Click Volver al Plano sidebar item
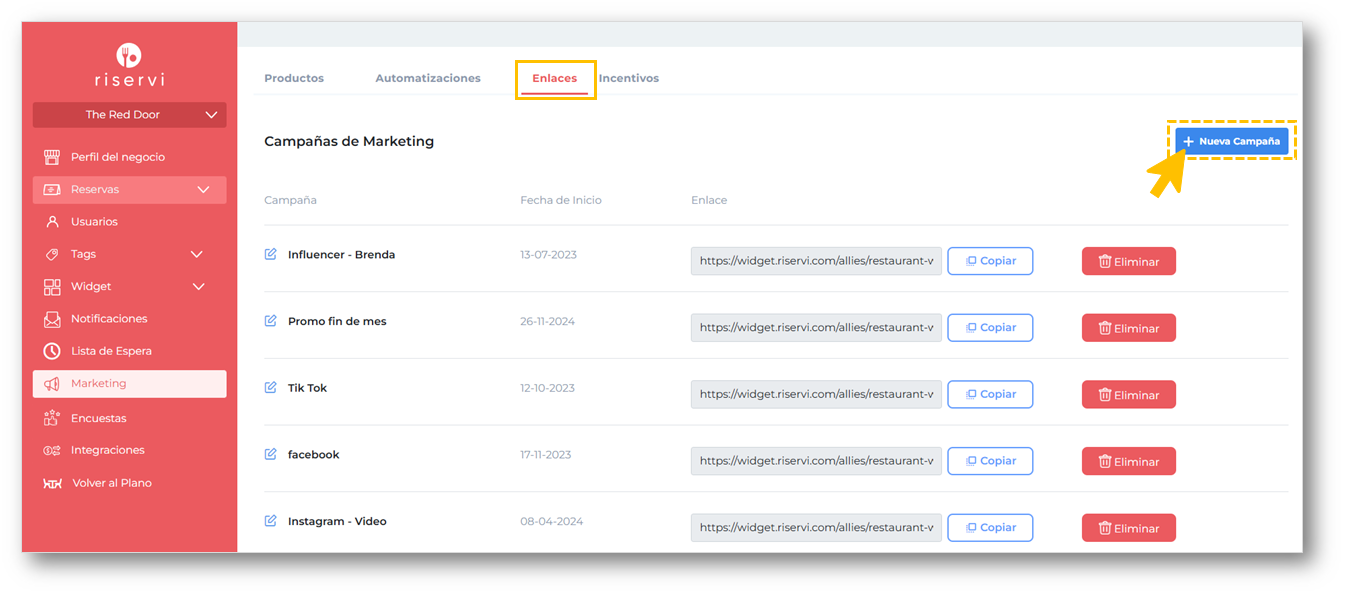Screen dimensions: 1345x595 111,483
